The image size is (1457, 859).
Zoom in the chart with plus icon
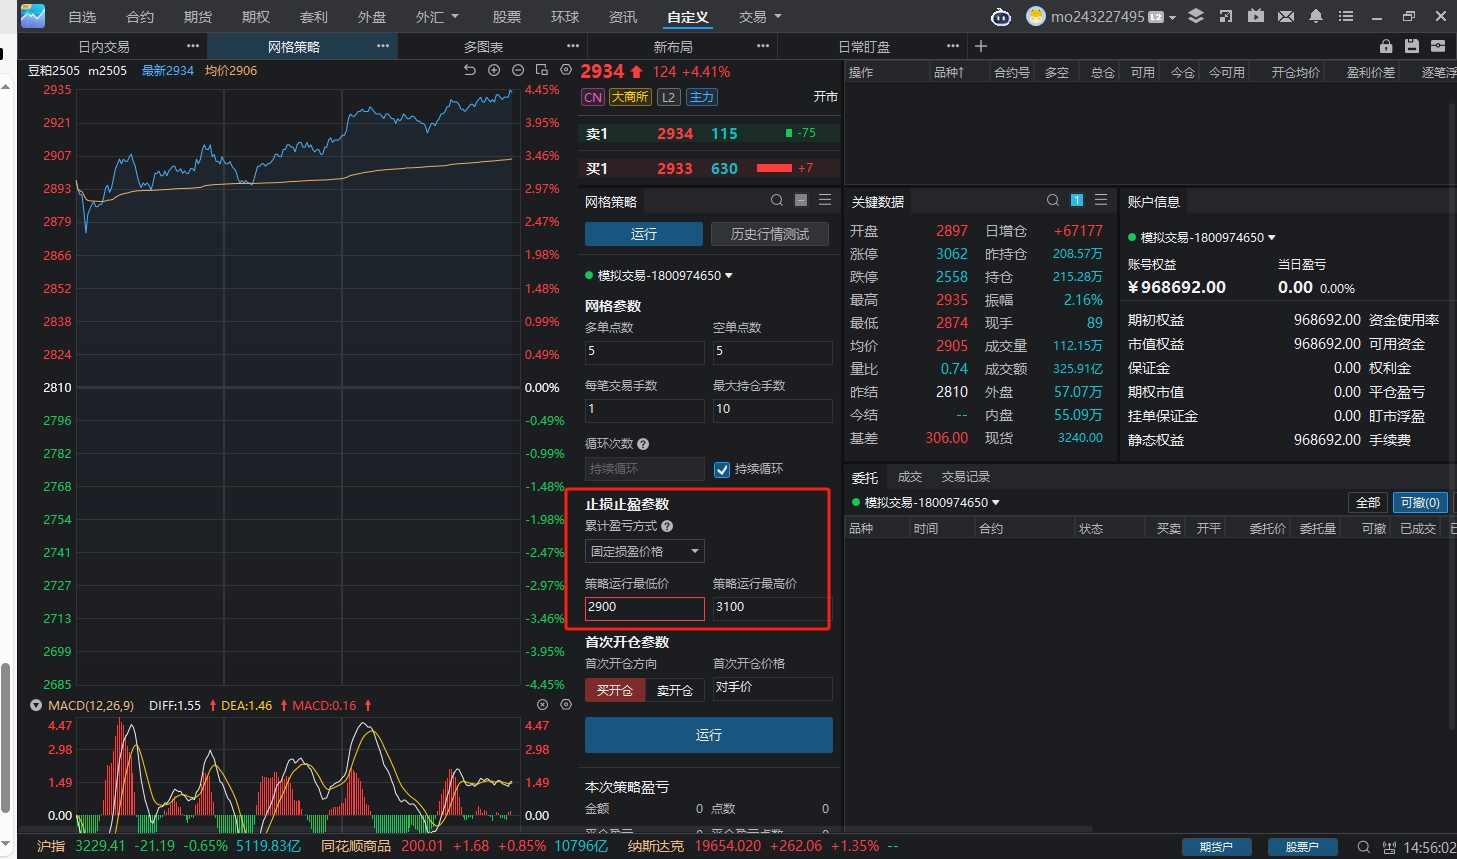coord(494,70)
